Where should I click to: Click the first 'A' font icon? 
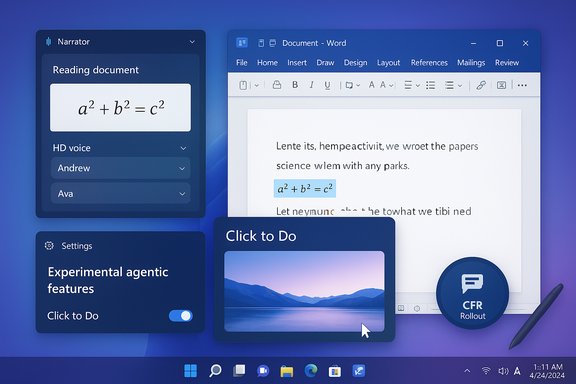[x=371, y=85]
